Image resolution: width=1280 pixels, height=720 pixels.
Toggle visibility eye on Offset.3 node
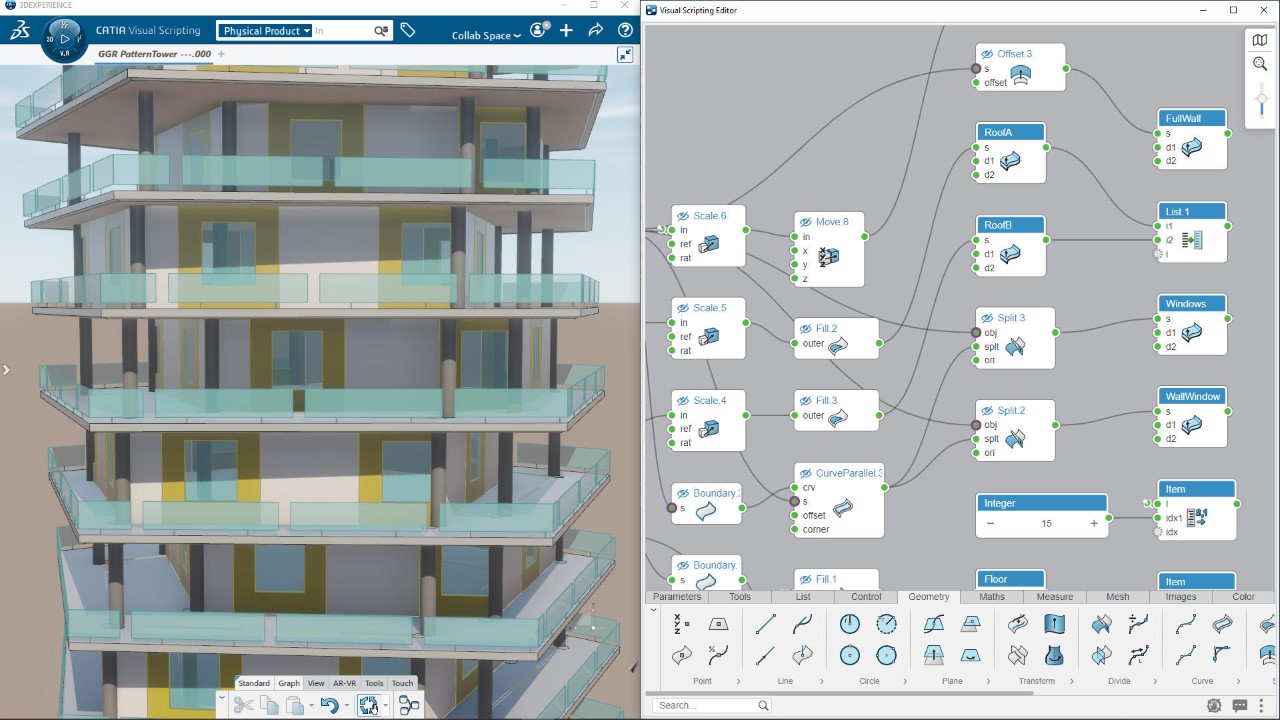987,54
